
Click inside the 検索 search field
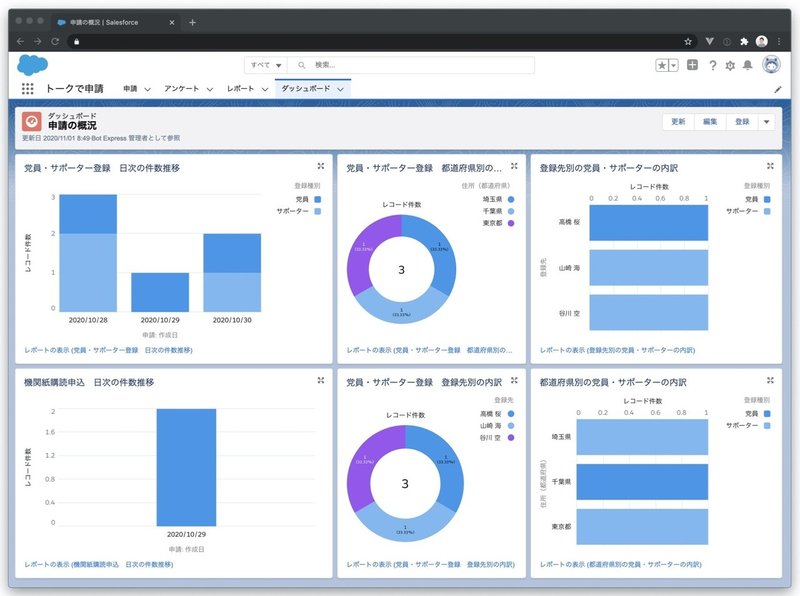pos(411,65)
